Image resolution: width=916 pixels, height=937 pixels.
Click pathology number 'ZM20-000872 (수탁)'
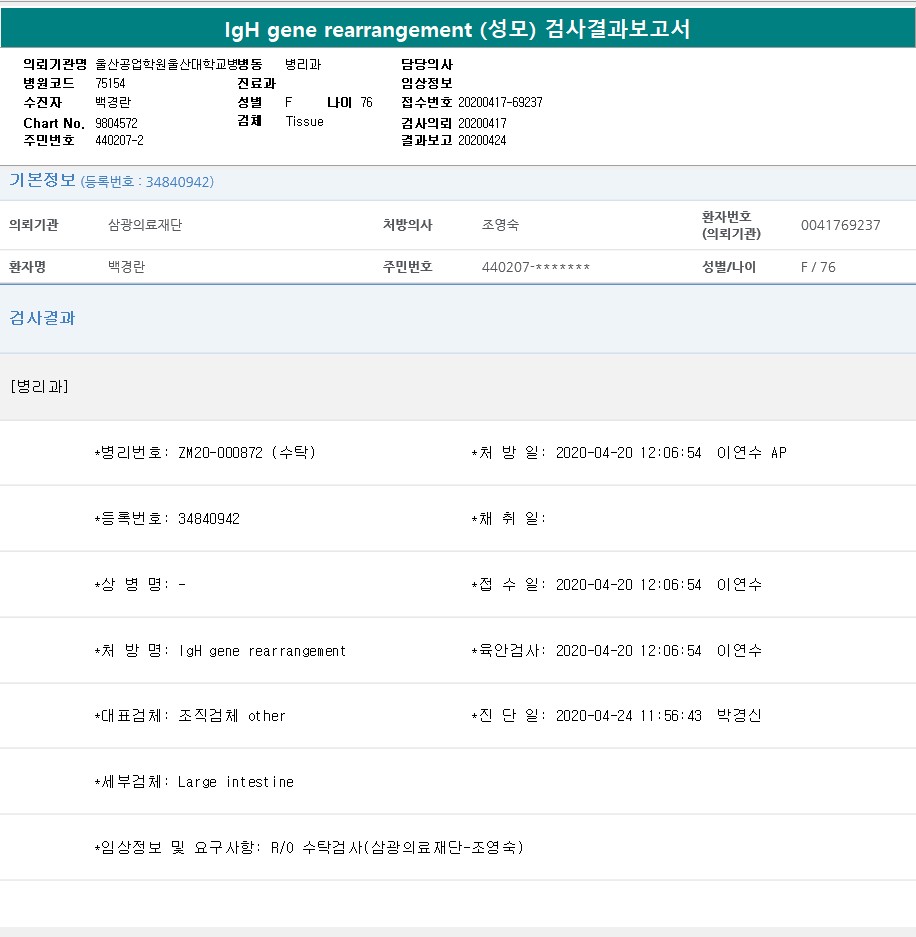(247, 452)
